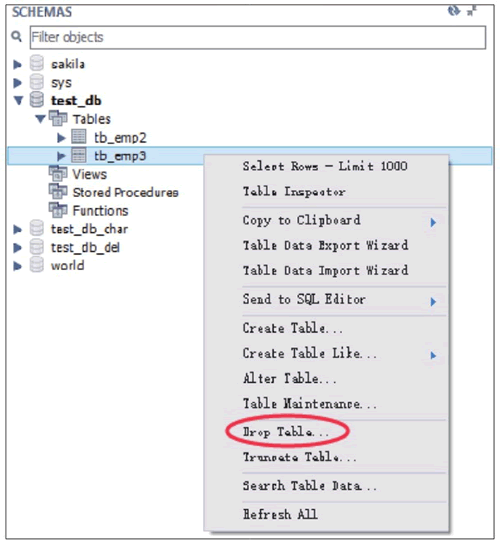This screenshot has height=545, width=500.
Task: Select the Functions node label
Action: pyautogui.click(x=100, y=211)
